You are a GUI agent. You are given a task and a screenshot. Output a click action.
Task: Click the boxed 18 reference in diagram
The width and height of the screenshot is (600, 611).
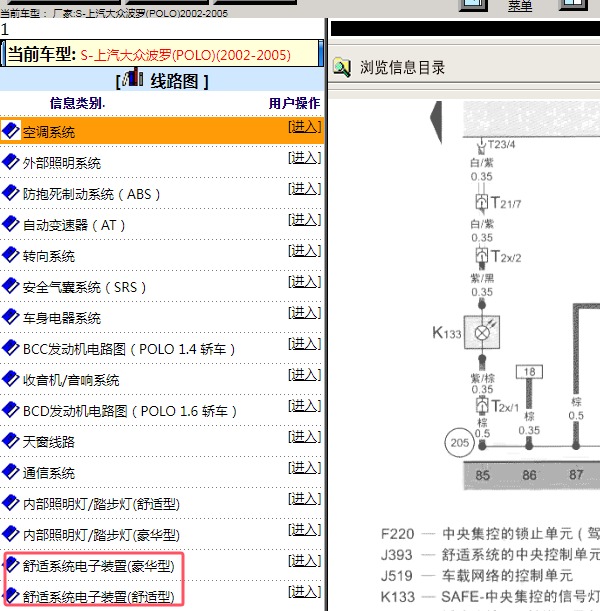pyautogui.click(x=529, y=372)
